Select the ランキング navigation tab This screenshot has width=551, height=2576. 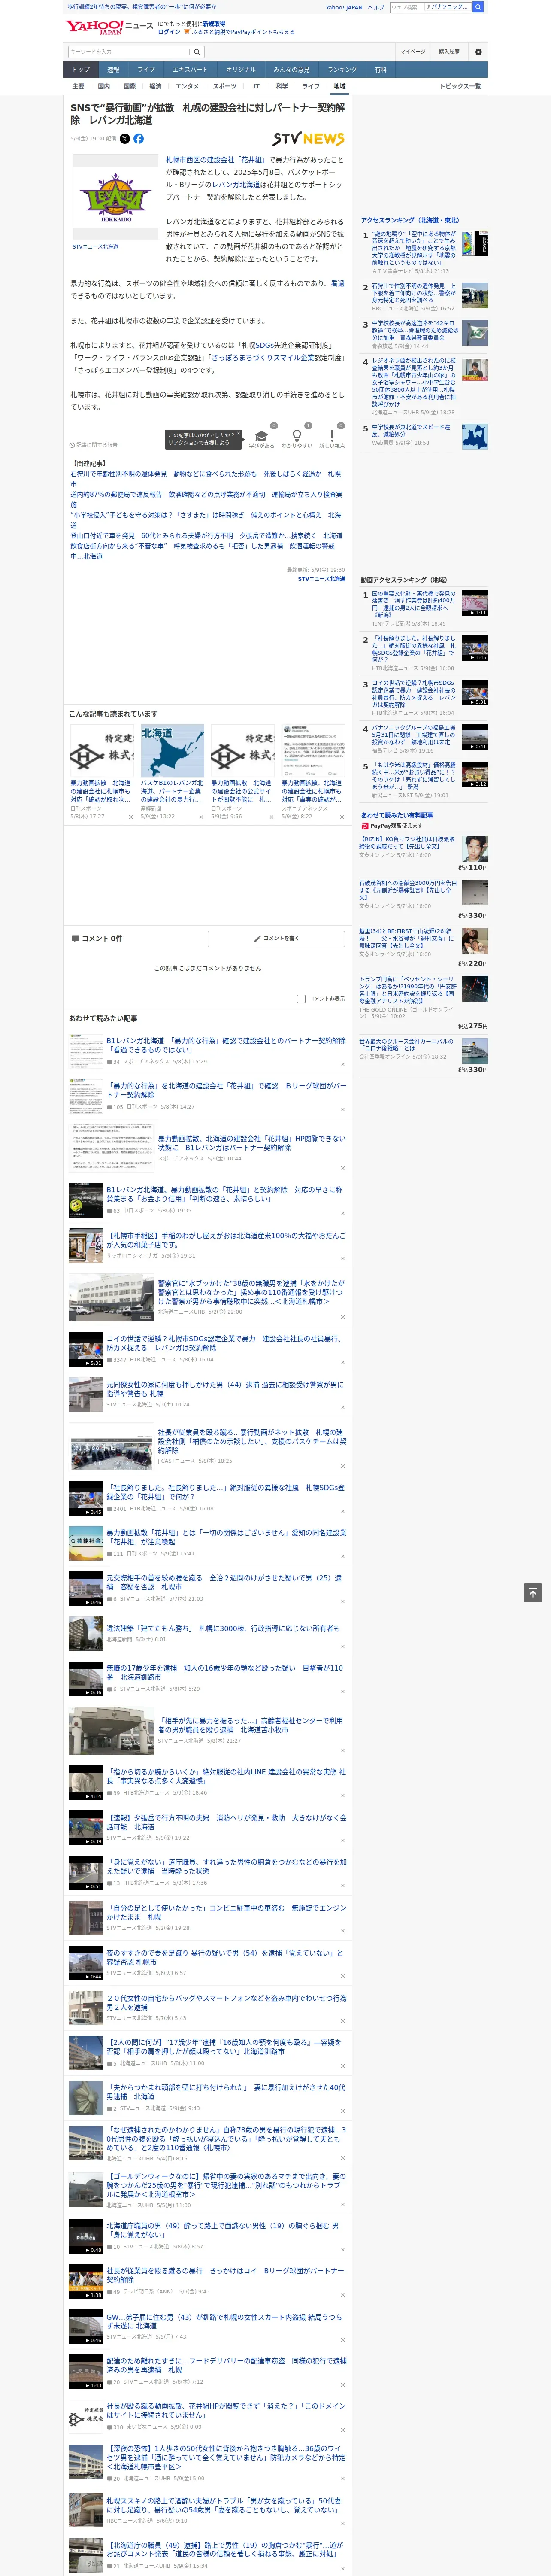342,70
